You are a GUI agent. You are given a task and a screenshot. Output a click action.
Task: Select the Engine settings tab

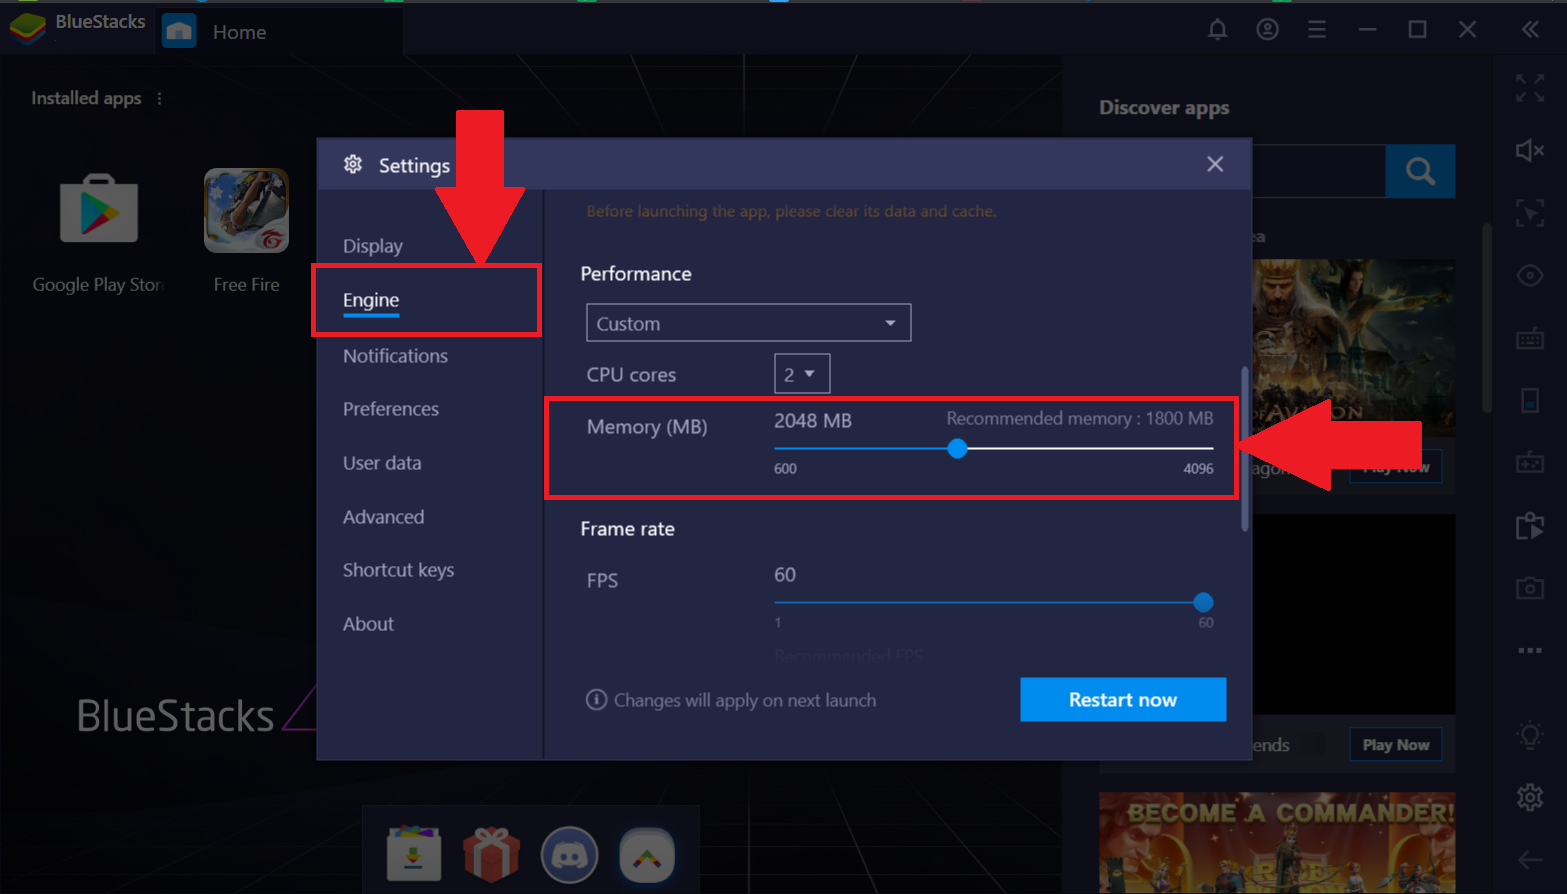[371, 300]
